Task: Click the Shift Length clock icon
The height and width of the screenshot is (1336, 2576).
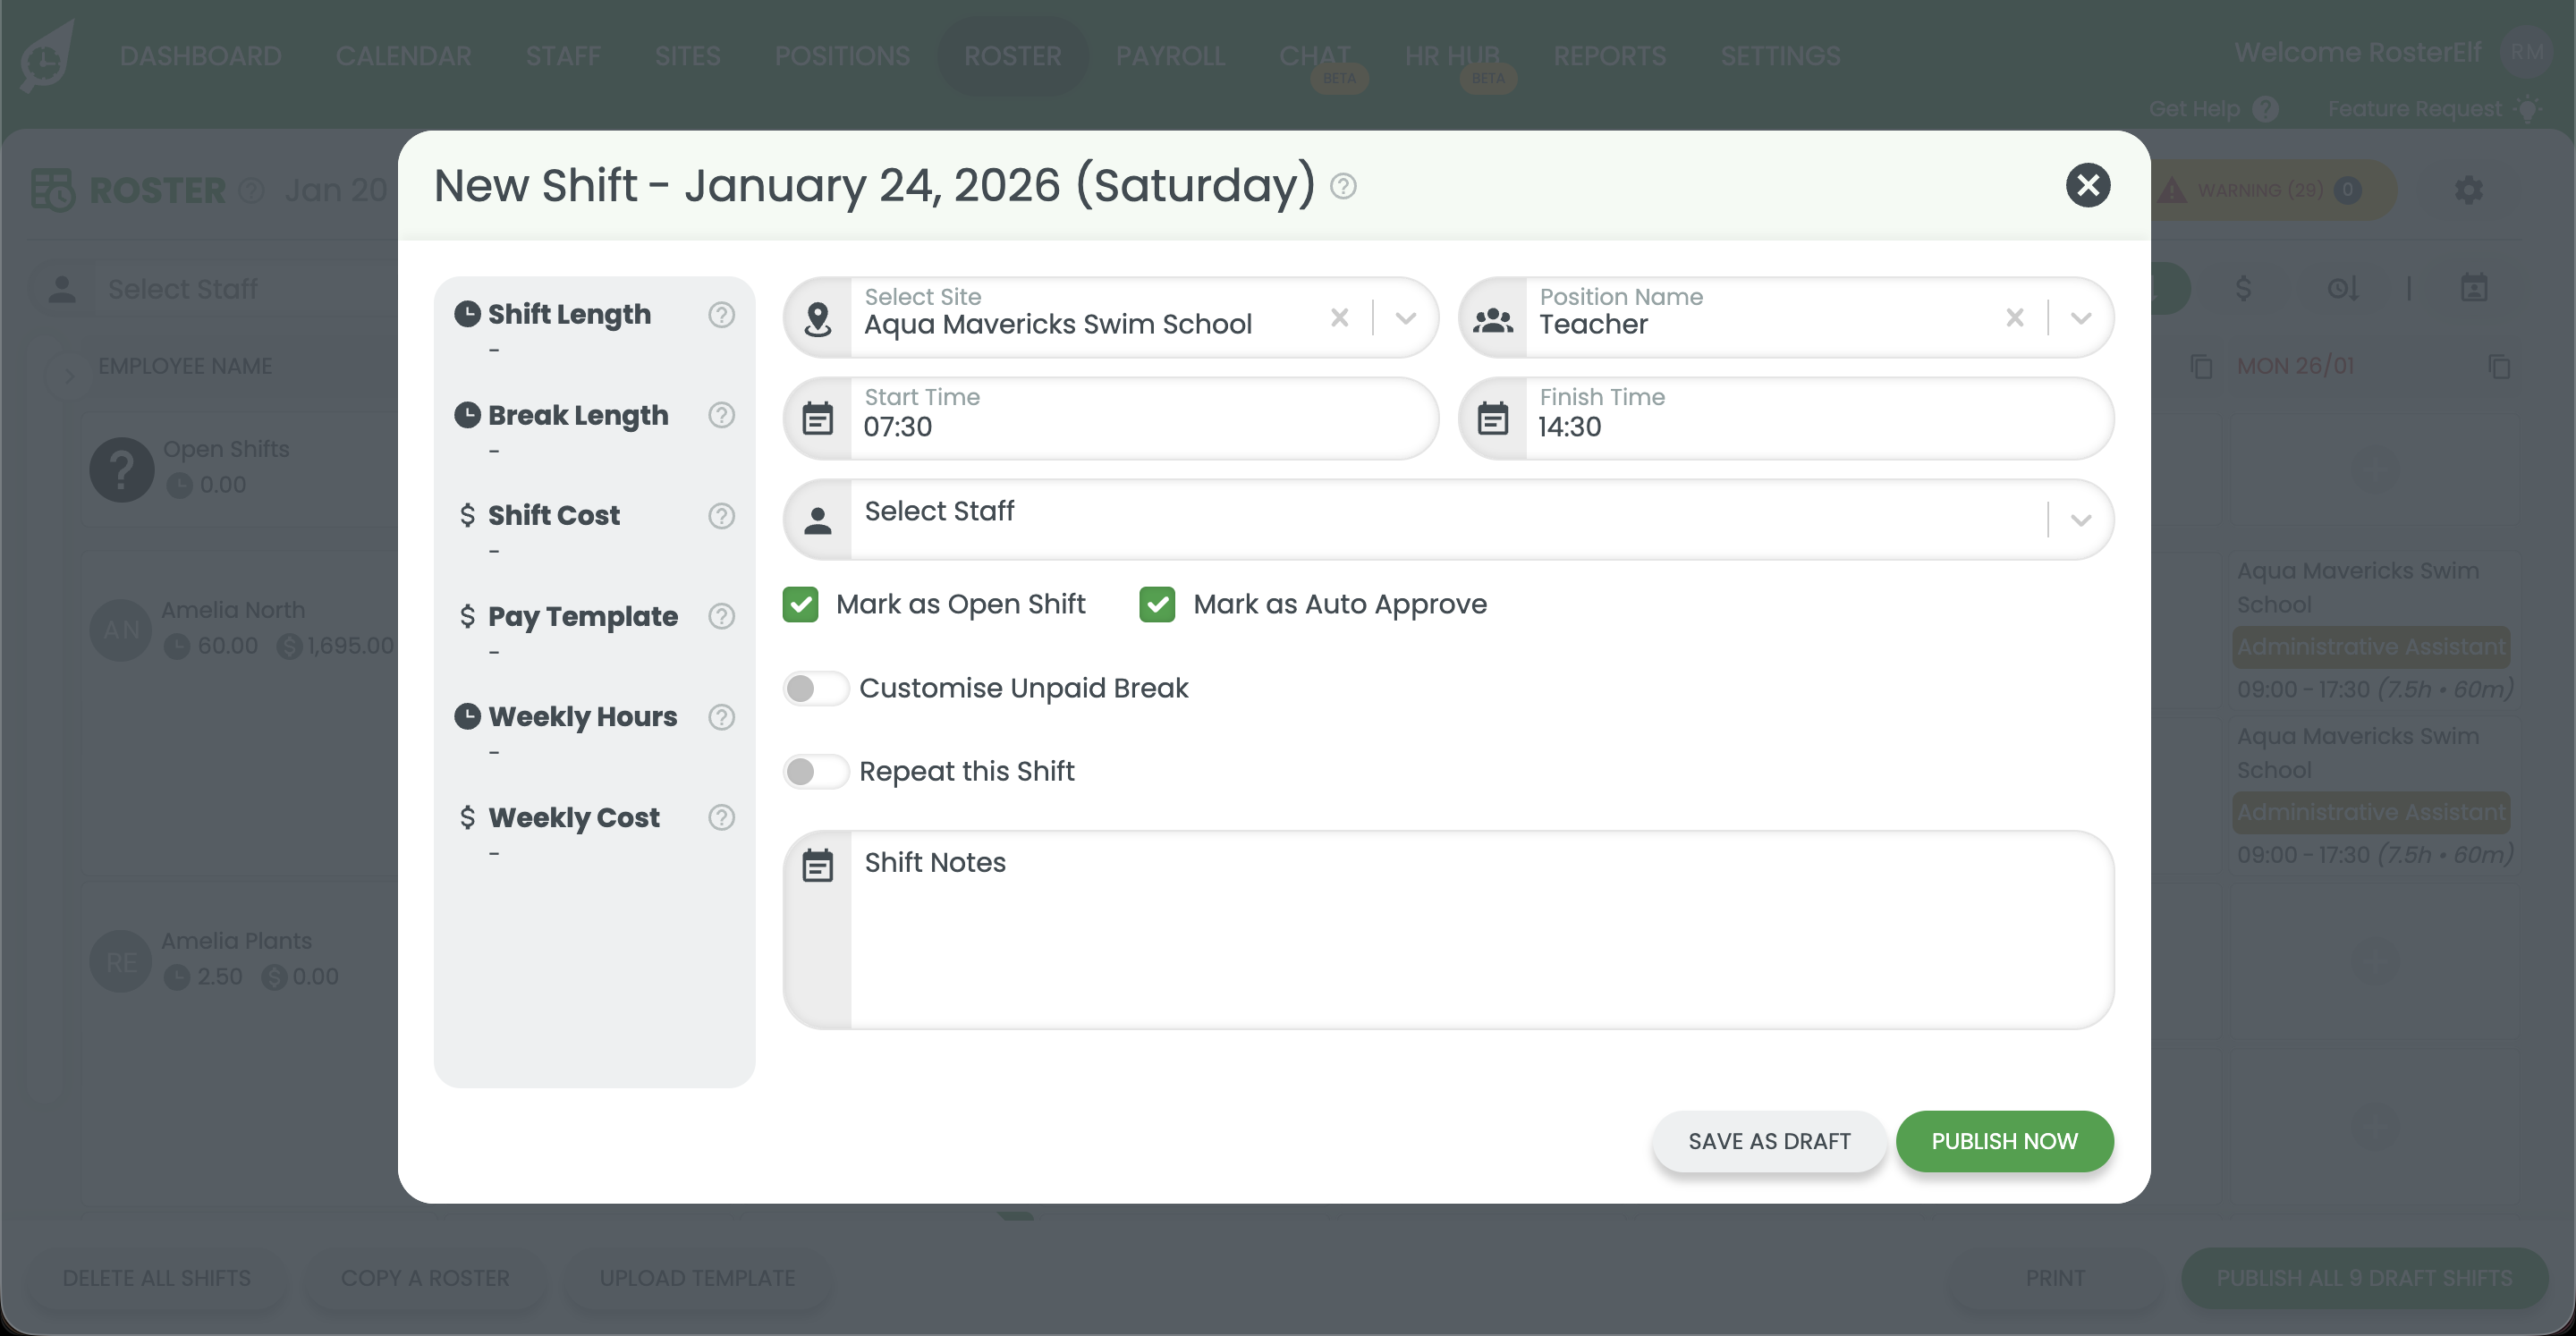Action: pyautogui.click(x=469, y=313)
